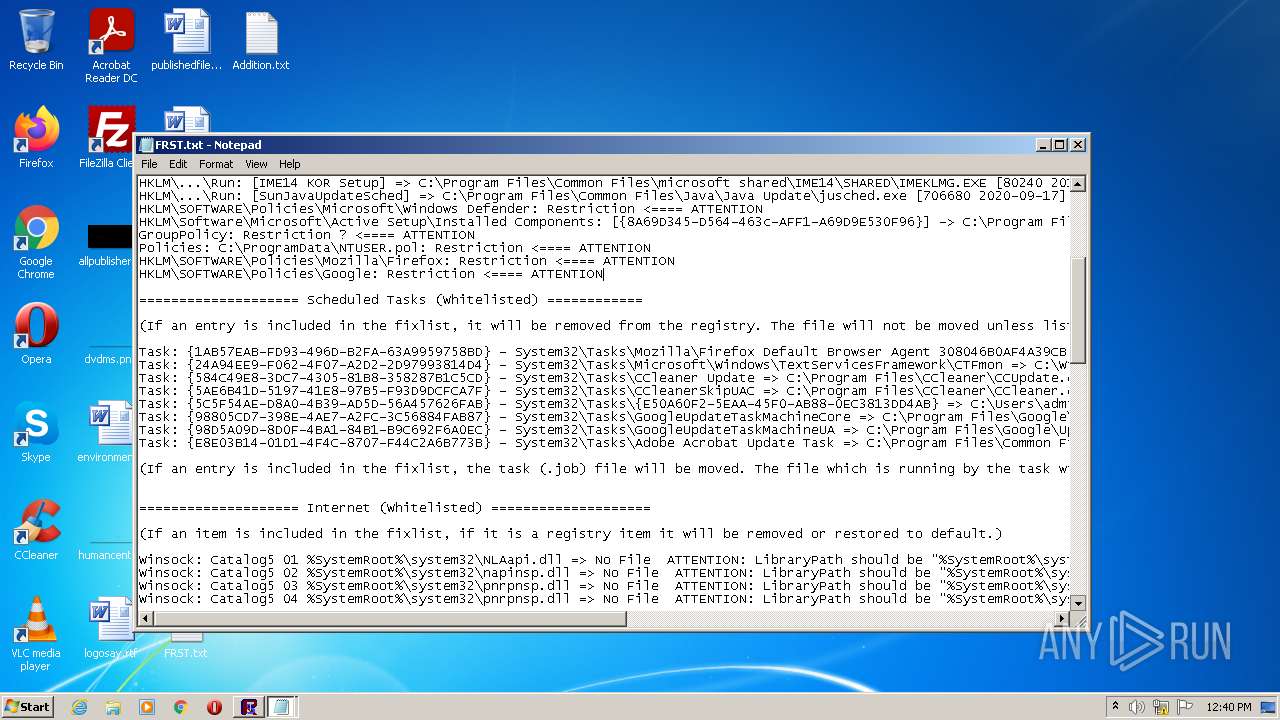Launch Skype from the desktop

point(36,432)
